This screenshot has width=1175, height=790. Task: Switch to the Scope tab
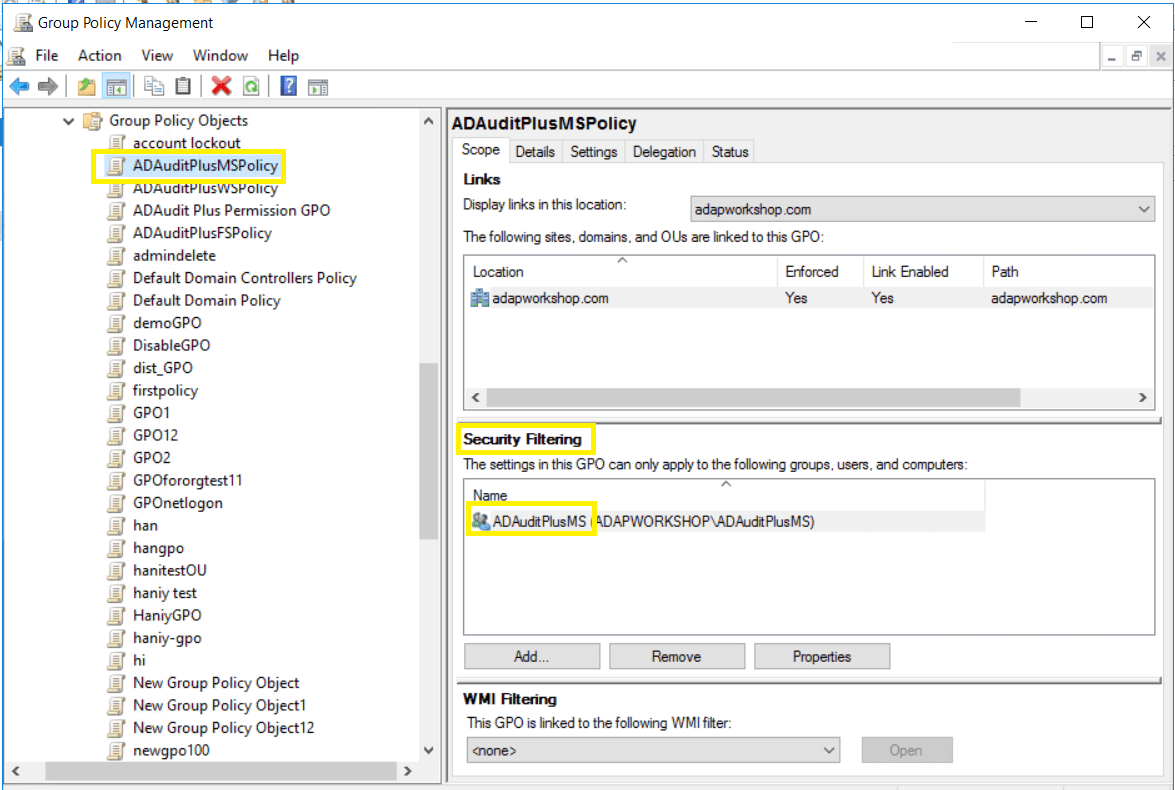tap(480, 149)
